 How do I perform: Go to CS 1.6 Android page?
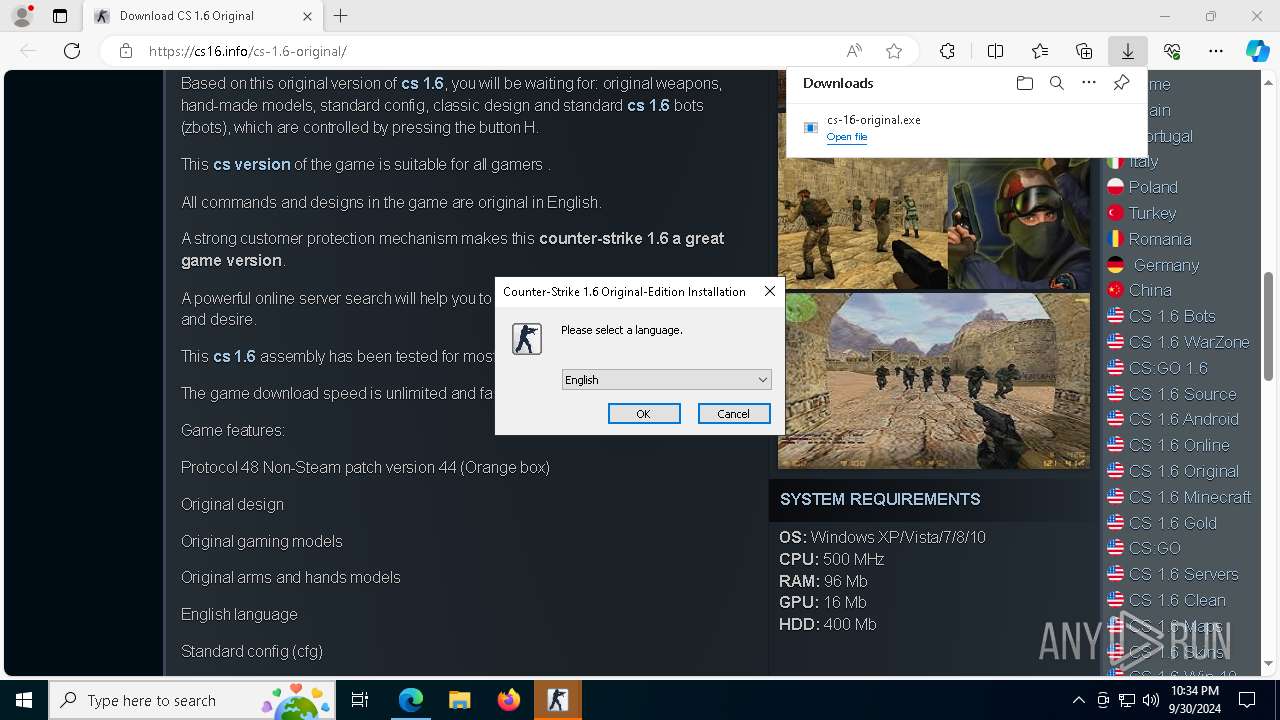[x=1184, y=419]
